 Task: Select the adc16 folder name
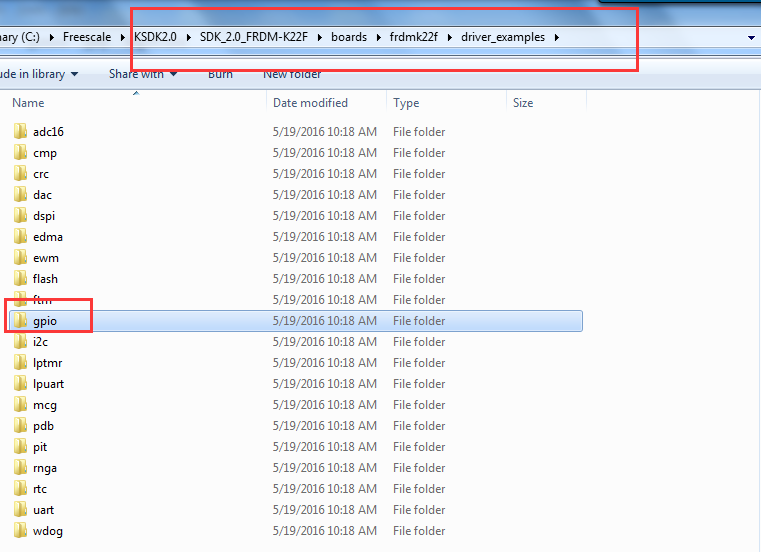(x=48, y=132)
